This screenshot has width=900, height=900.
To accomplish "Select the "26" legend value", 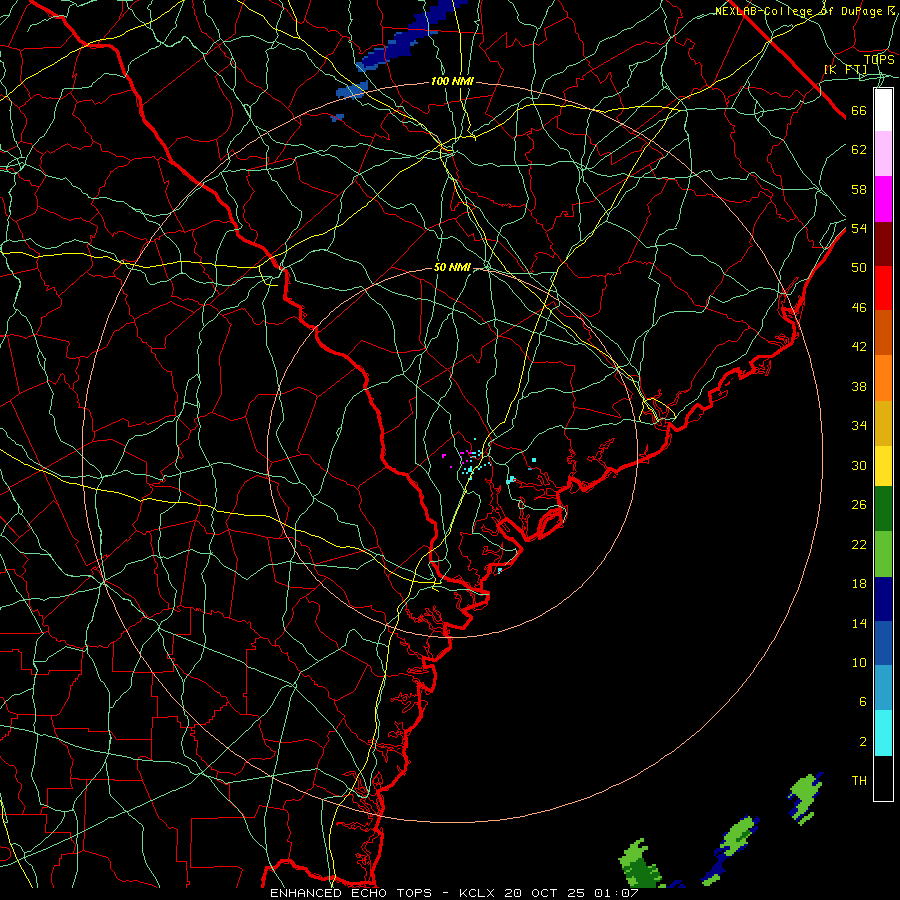I will point(859,505).
